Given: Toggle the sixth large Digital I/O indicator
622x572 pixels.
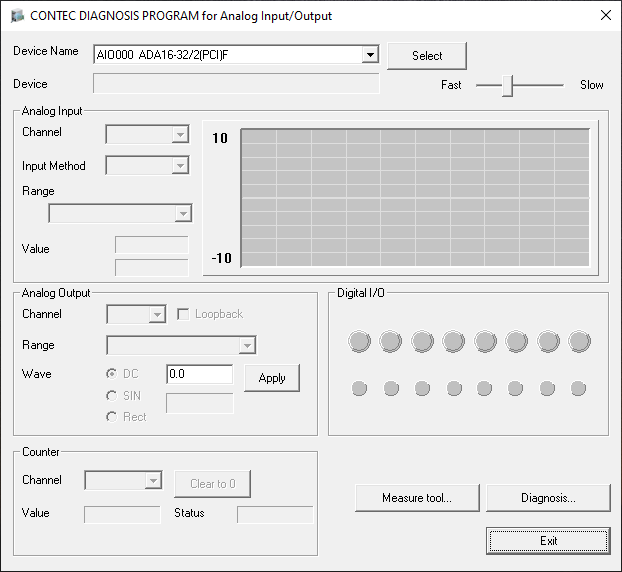Looking at the screenshot, I should [x=516, y=341].
